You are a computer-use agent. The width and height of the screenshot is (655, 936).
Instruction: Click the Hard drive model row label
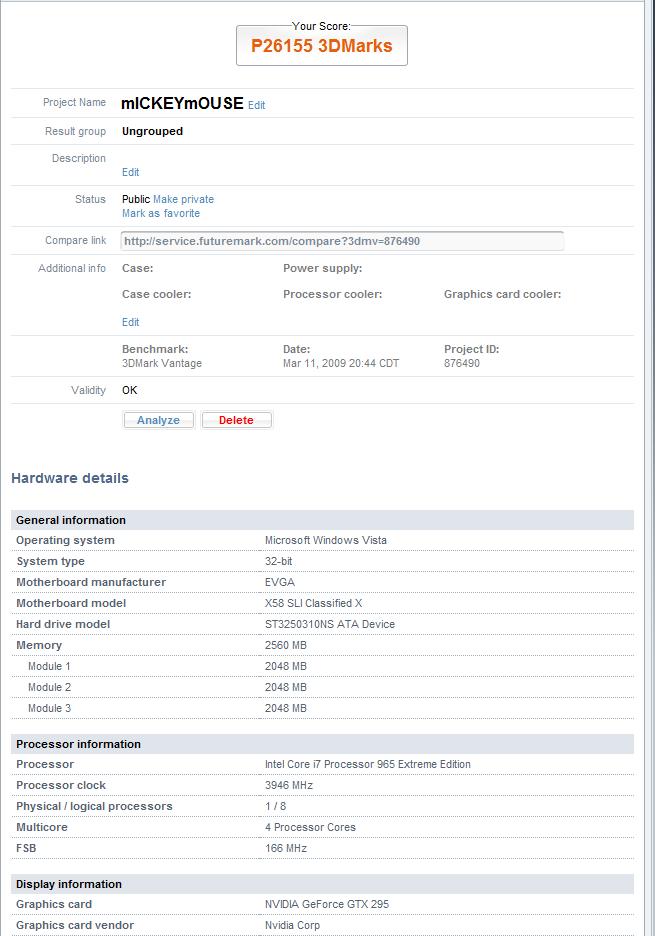pyautogui.click(x=63, y=624)
